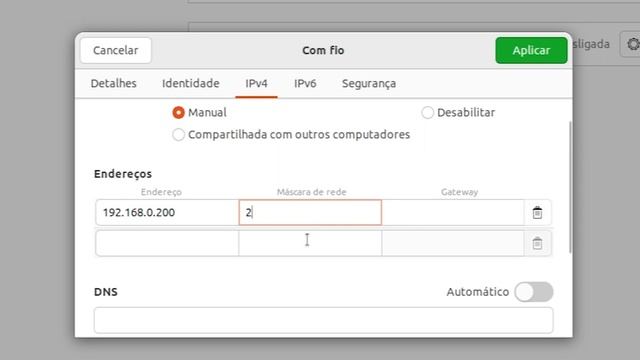The image size is (640, 360).
Task: Open settings gear in the background window
Action: point(633,44)
